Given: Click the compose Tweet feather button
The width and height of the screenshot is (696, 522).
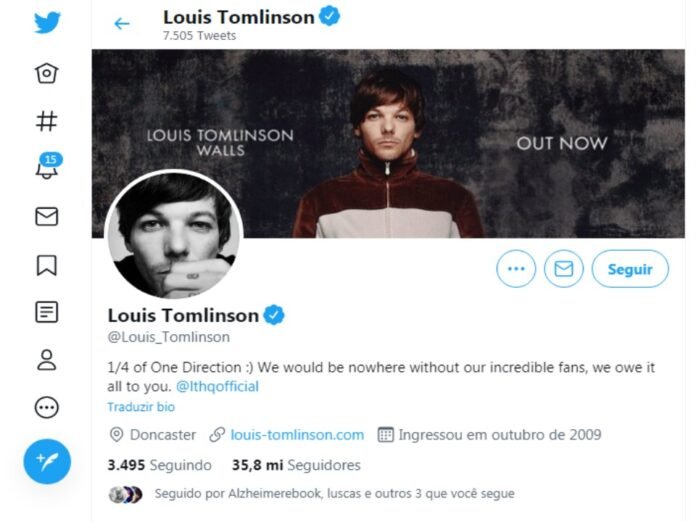Looking at the screenshot, I should click(47, 461).
